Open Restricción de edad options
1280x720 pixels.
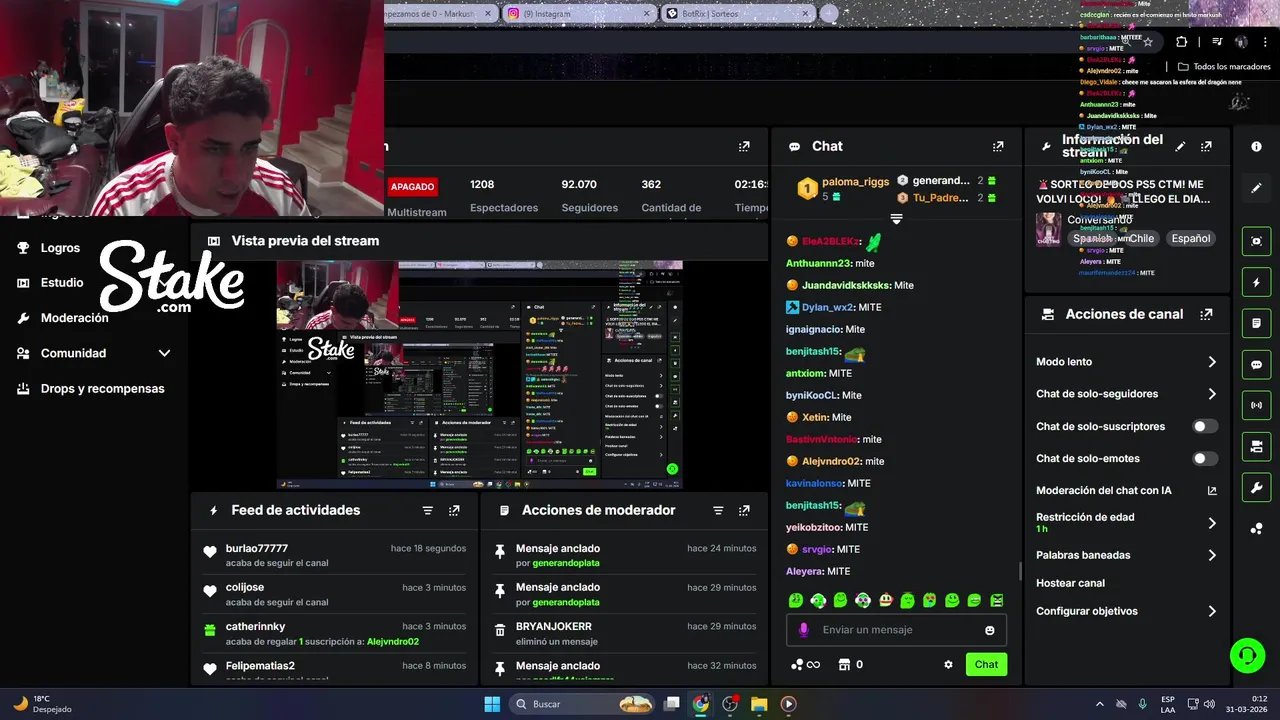[x=1126, y=522]
